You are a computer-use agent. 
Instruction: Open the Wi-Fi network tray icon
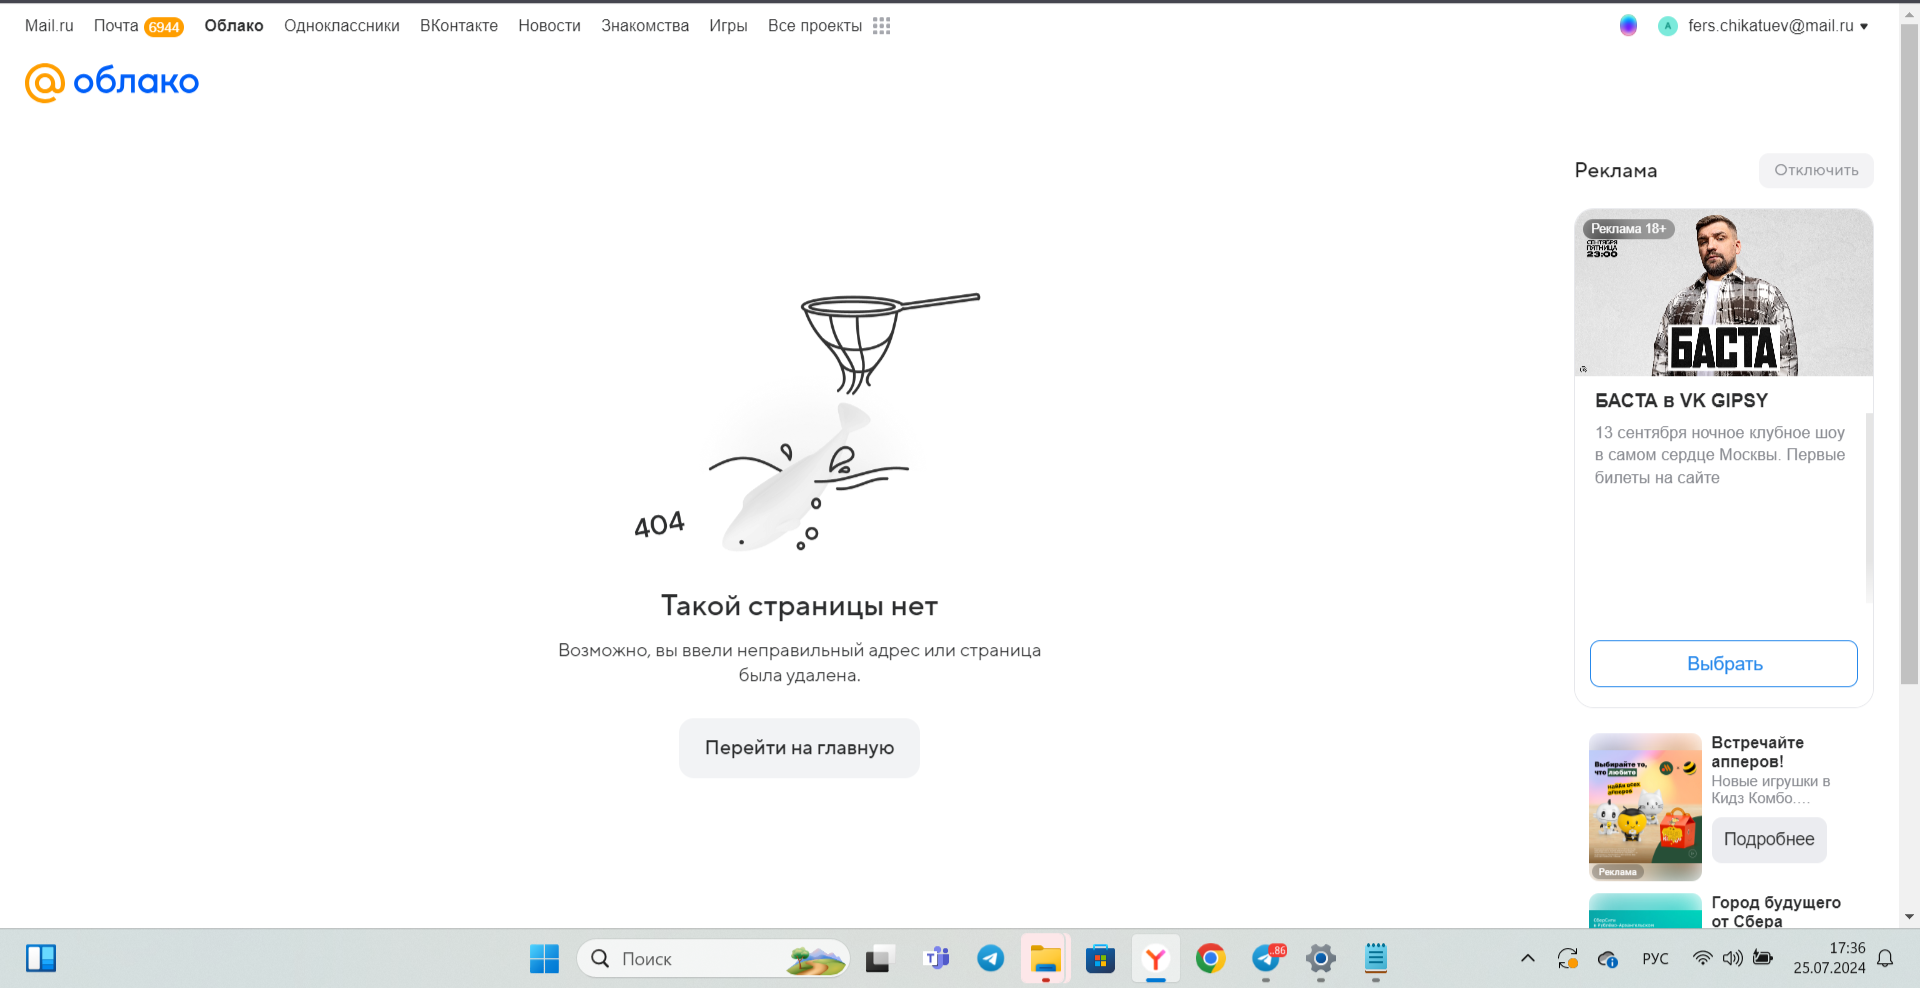tap(1702, 959)
